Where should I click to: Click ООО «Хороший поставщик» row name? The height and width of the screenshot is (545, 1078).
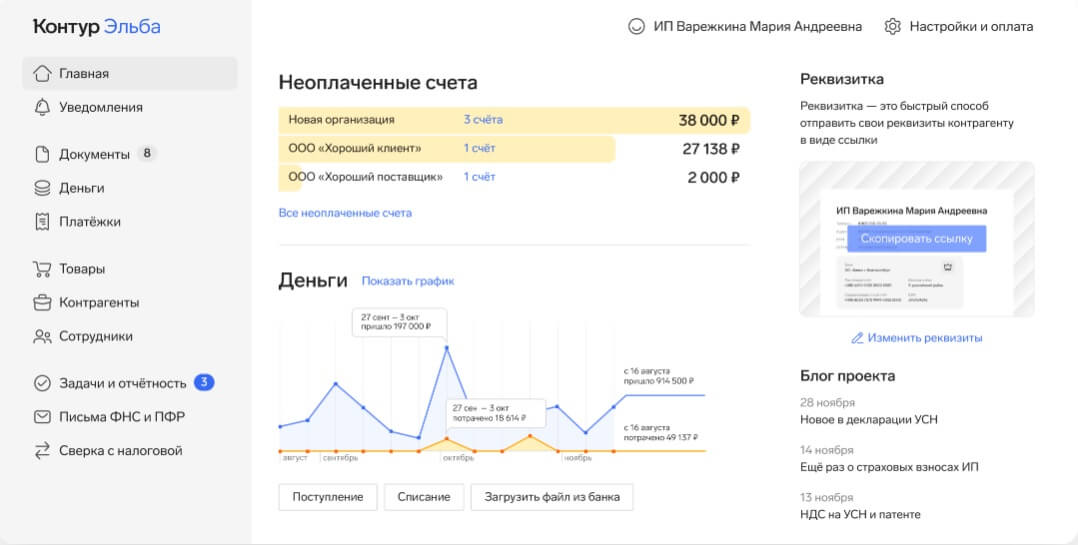click(x=365, y=177)
